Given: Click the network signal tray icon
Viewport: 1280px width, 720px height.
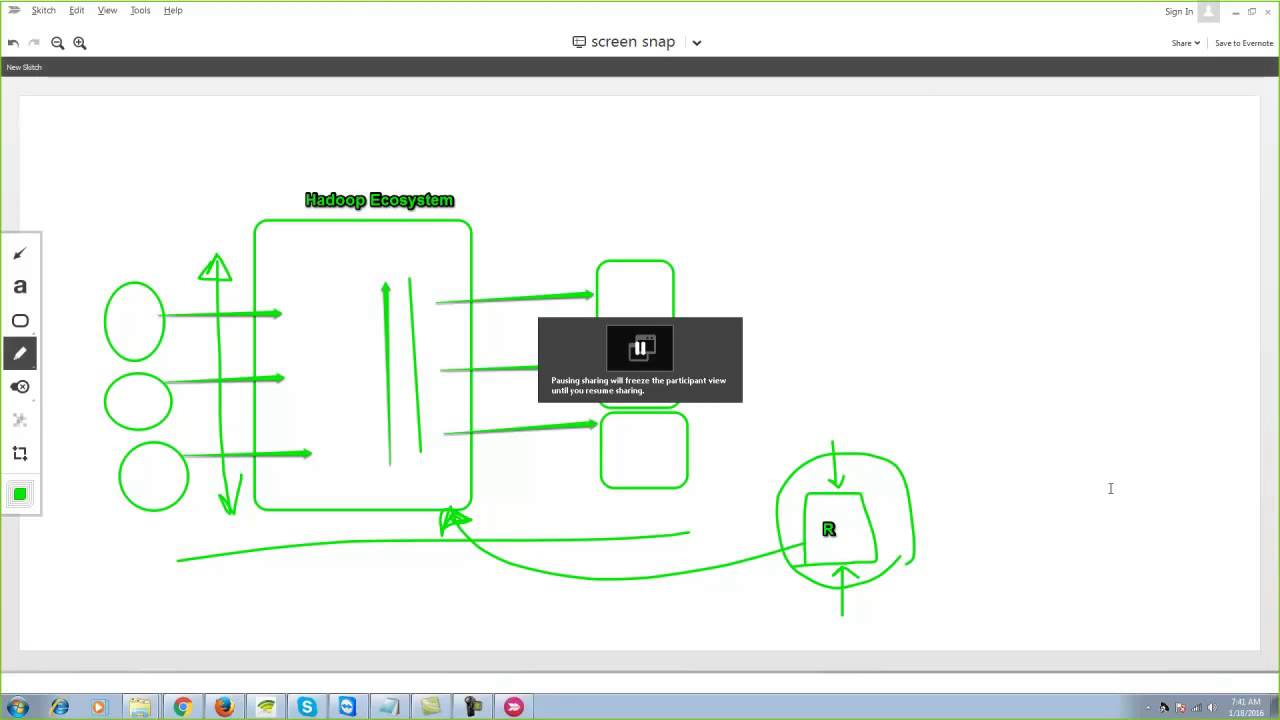Looking at the screenshot, I should pos(1196,708).
